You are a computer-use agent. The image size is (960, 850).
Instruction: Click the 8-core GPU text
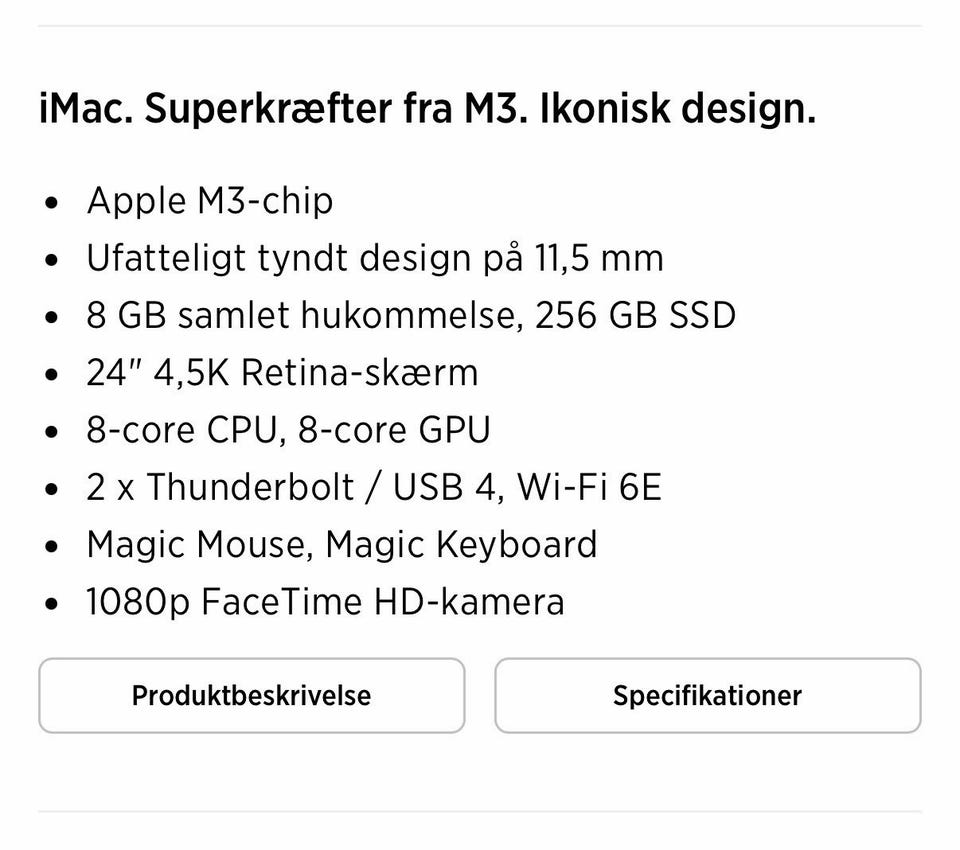pos(394,430)
